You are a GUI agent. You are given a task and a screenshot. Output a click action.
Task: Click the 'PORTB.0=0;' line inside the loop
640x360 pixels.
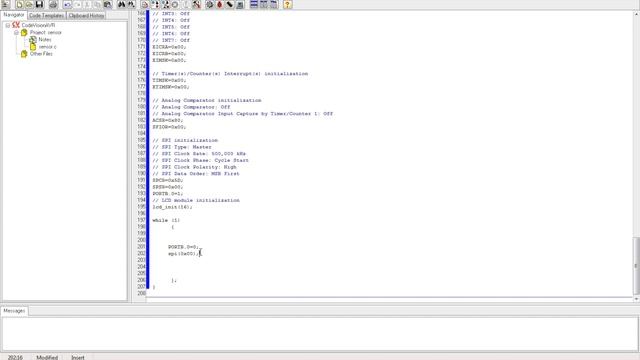click(x=184, y=247)
